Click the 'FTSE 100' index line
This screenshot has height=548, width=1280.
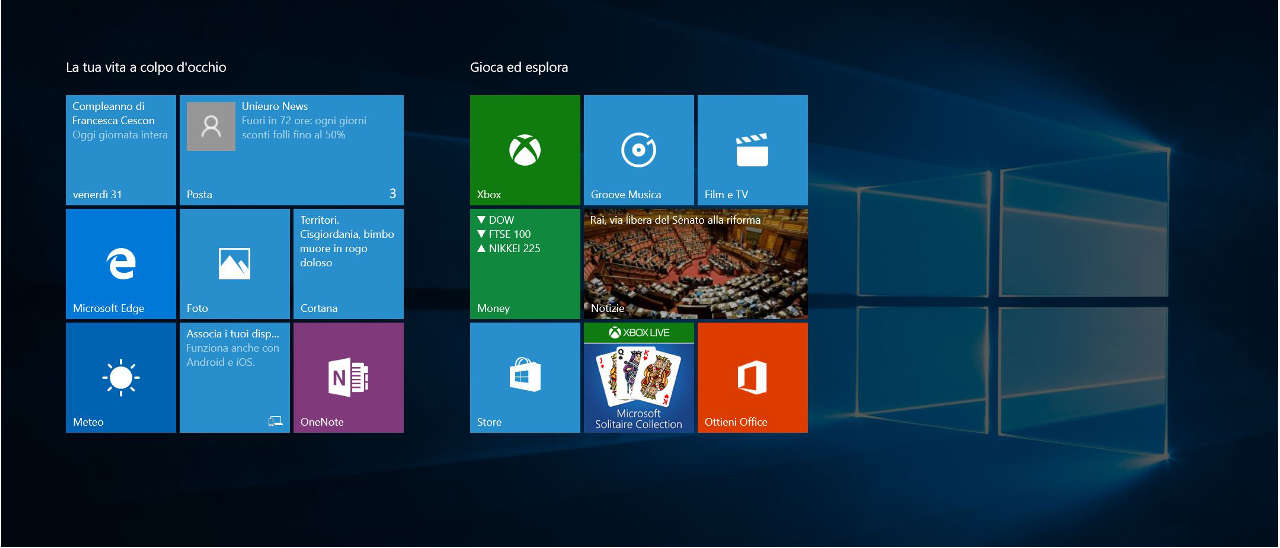pyautogui.click(x=504, y=234)
